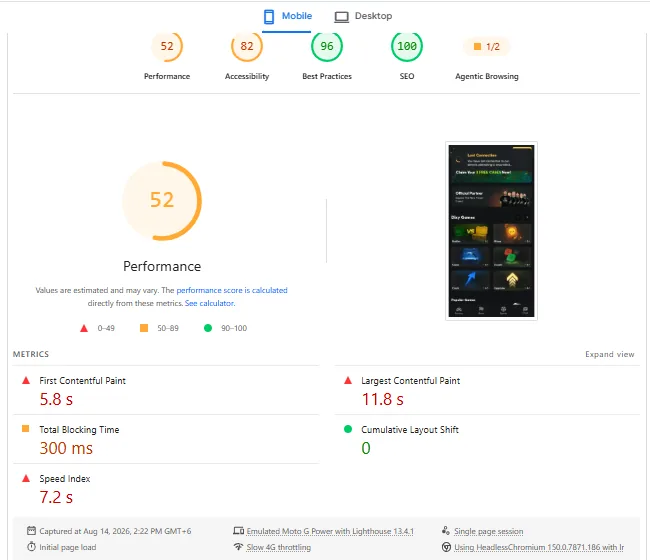Viewport: 650px width, 560px height.
Task: Click the Expand view toggle
Action: pyautogui.click(x=609, y=354)
